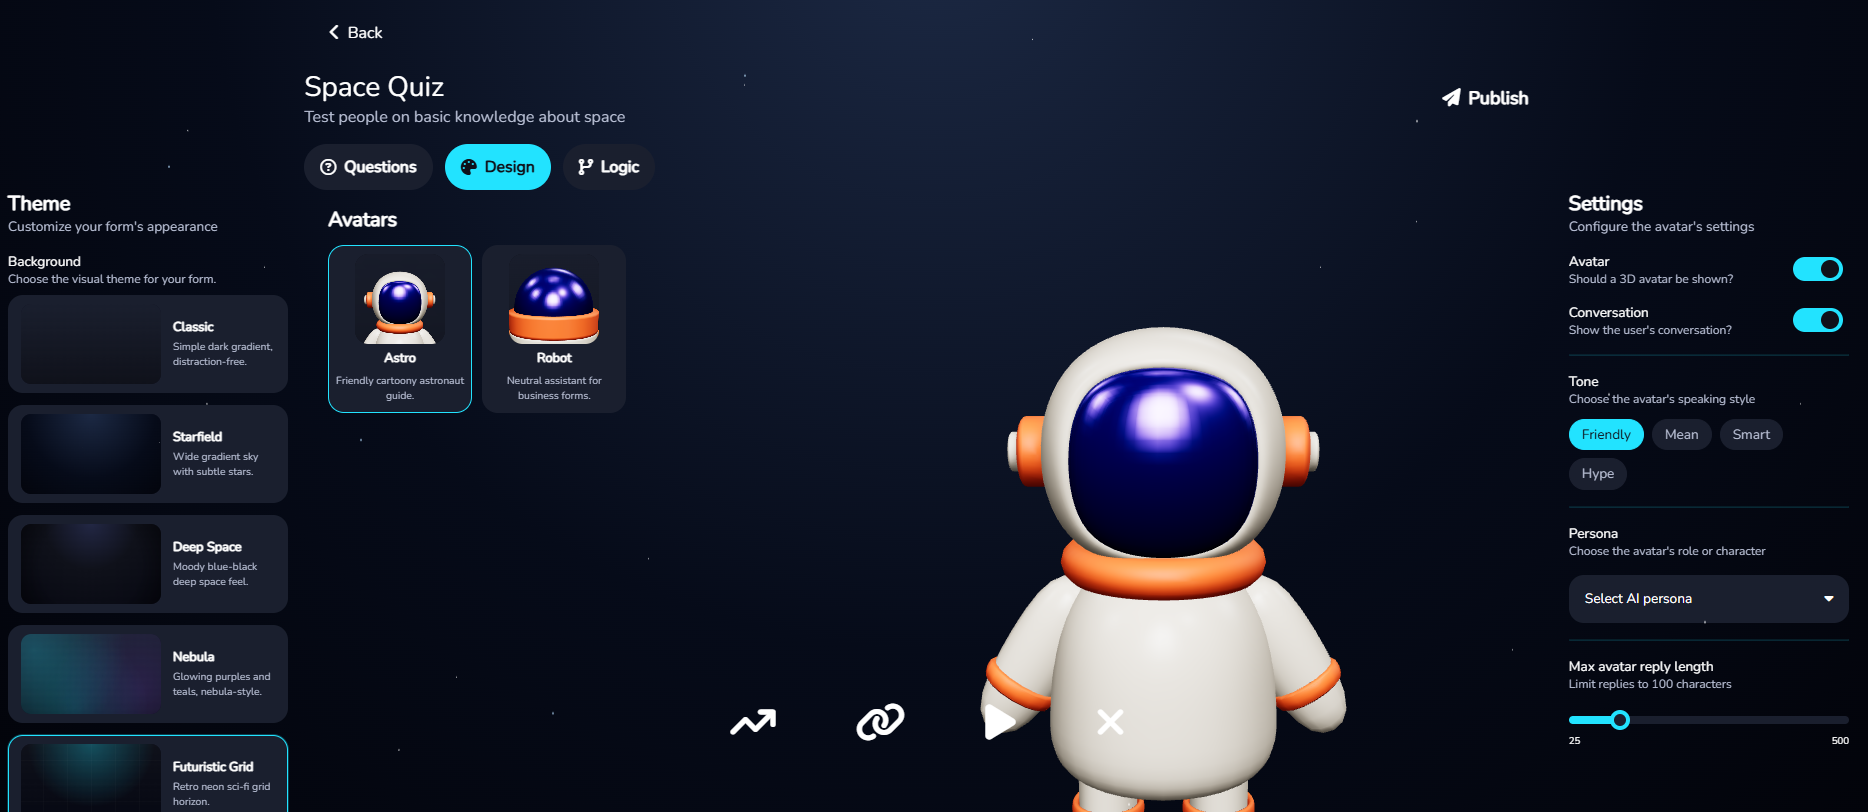Select the Hype tone
Image resolution: width=1868 pixels, height=812 pixels.
tap(1598, 473)
